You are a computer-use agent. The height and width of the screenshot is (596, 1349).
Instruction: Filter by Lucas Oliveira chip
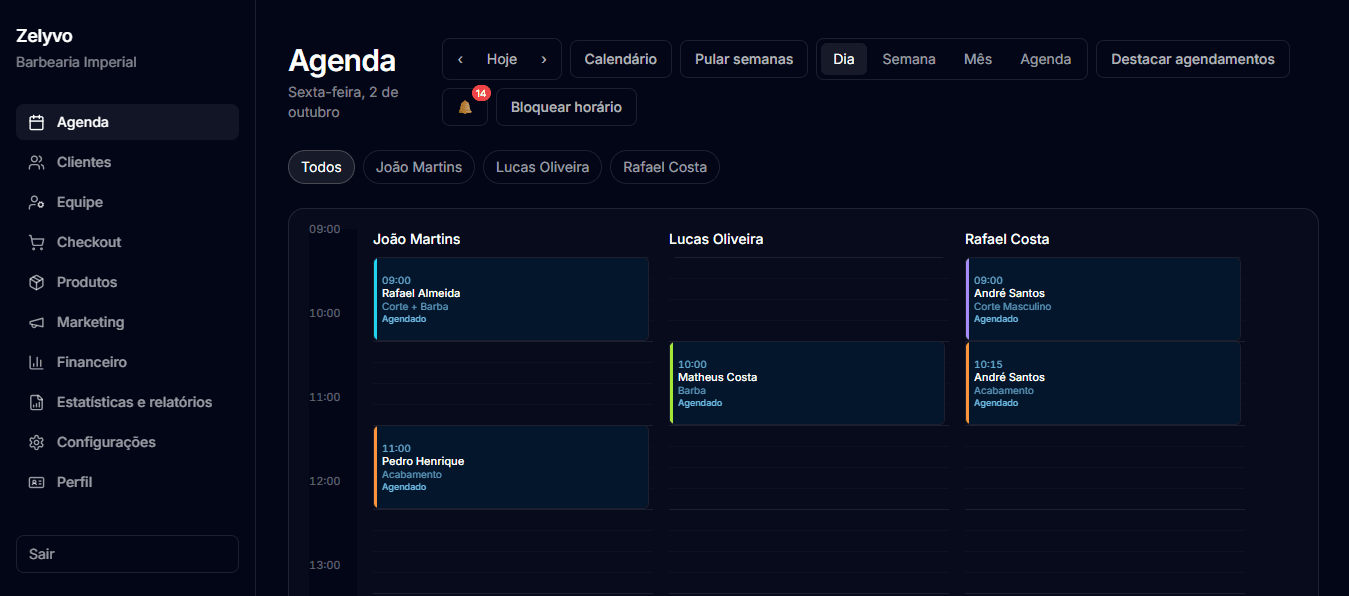[543, 167]
